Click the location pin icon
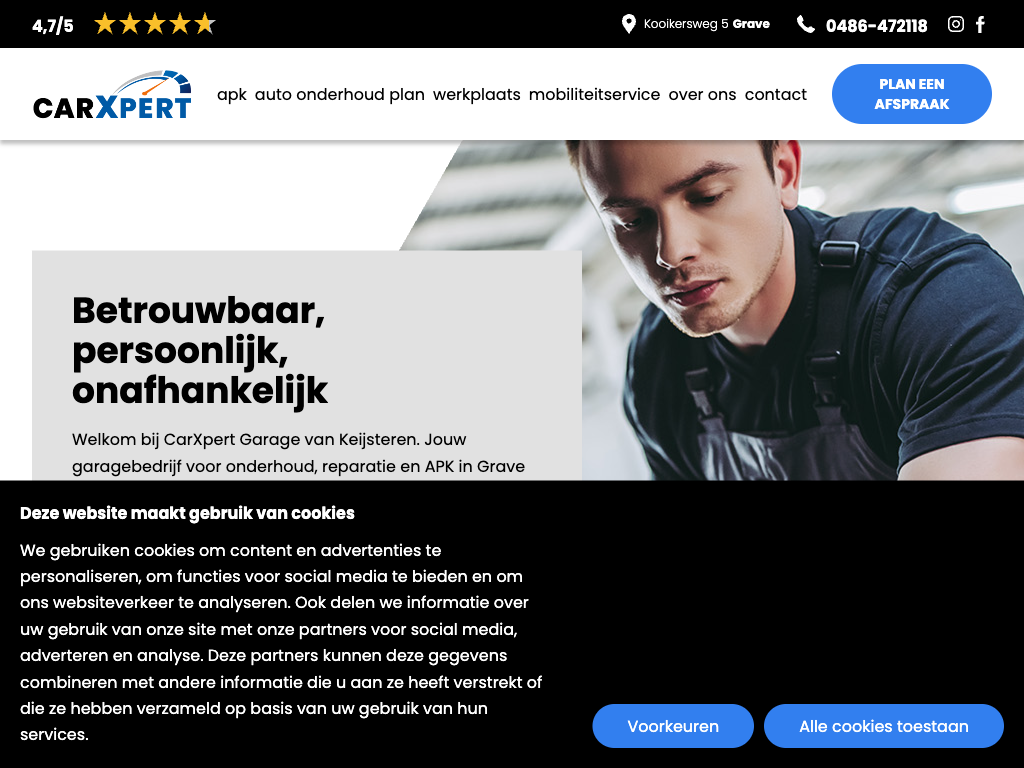 point(628,24)
